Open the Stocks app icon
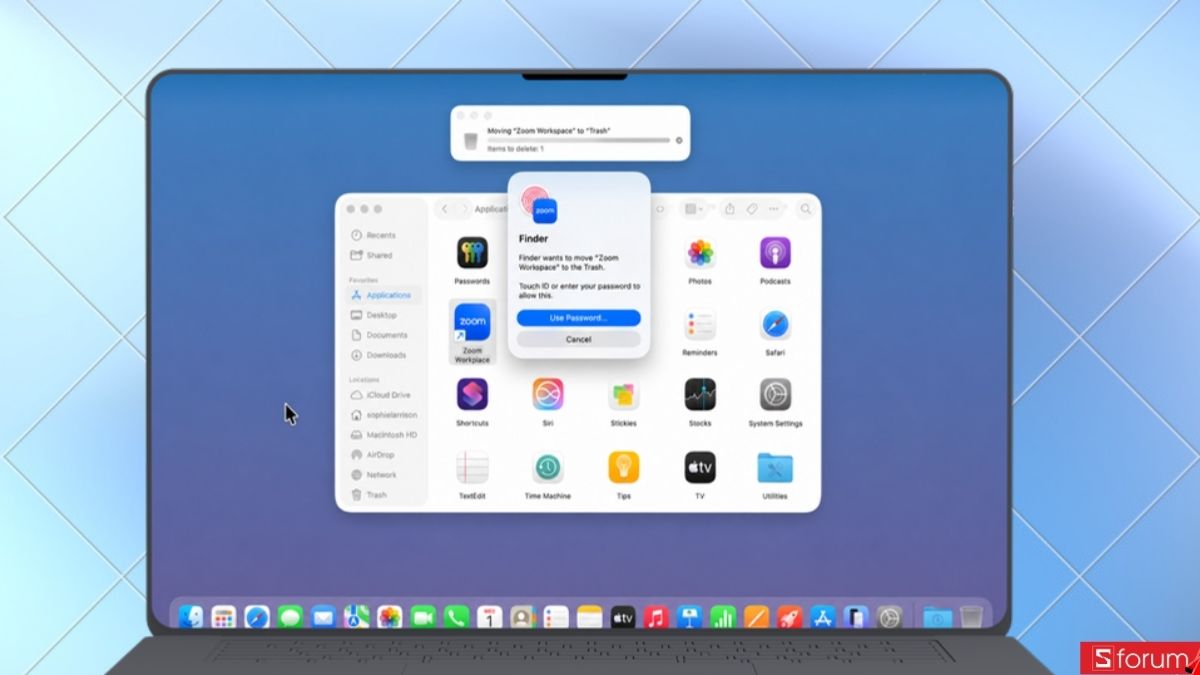 700,394
